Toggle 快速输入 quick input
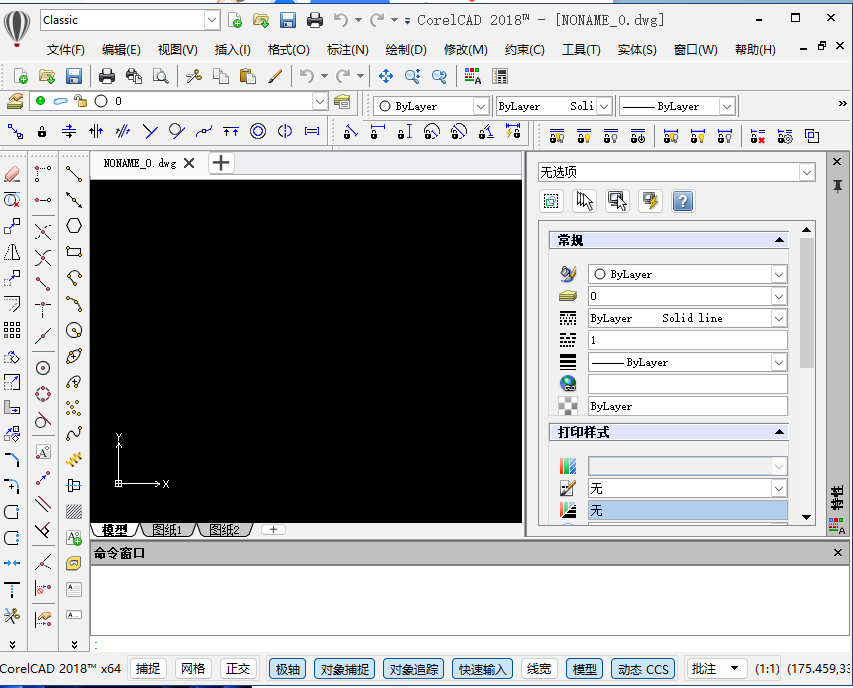The width and height of the screenshot is (853, 688). click(483, 669)
